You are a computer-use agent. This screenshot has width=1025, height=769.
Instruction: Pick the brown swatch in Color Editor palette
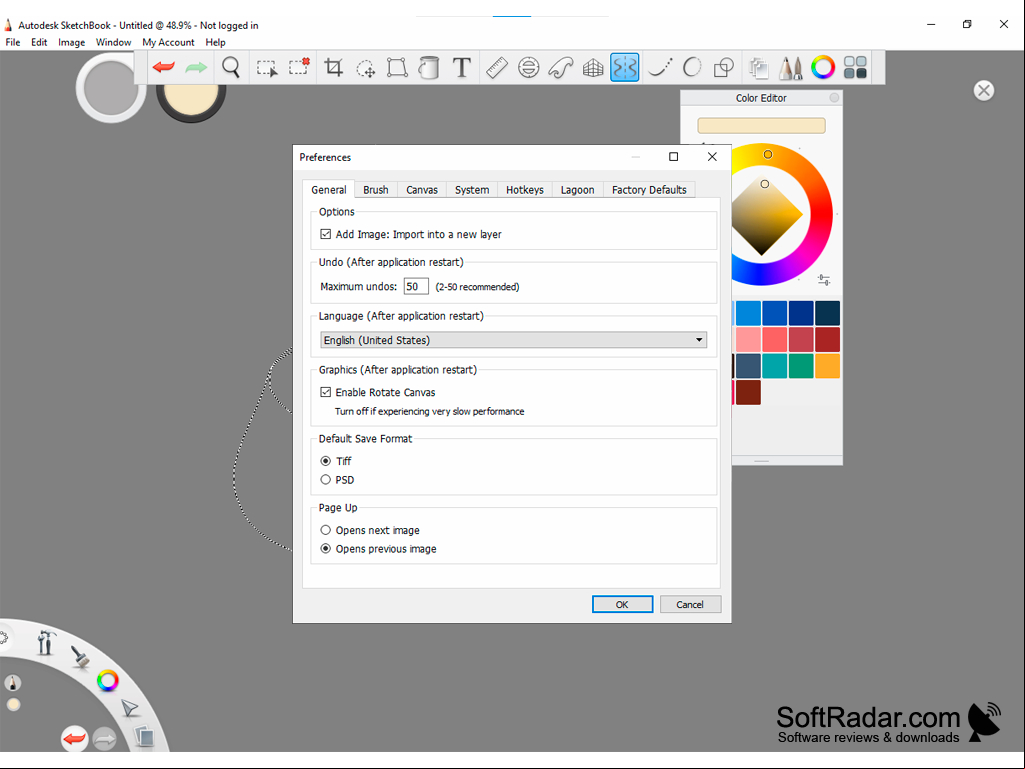(x=748, y=392)
